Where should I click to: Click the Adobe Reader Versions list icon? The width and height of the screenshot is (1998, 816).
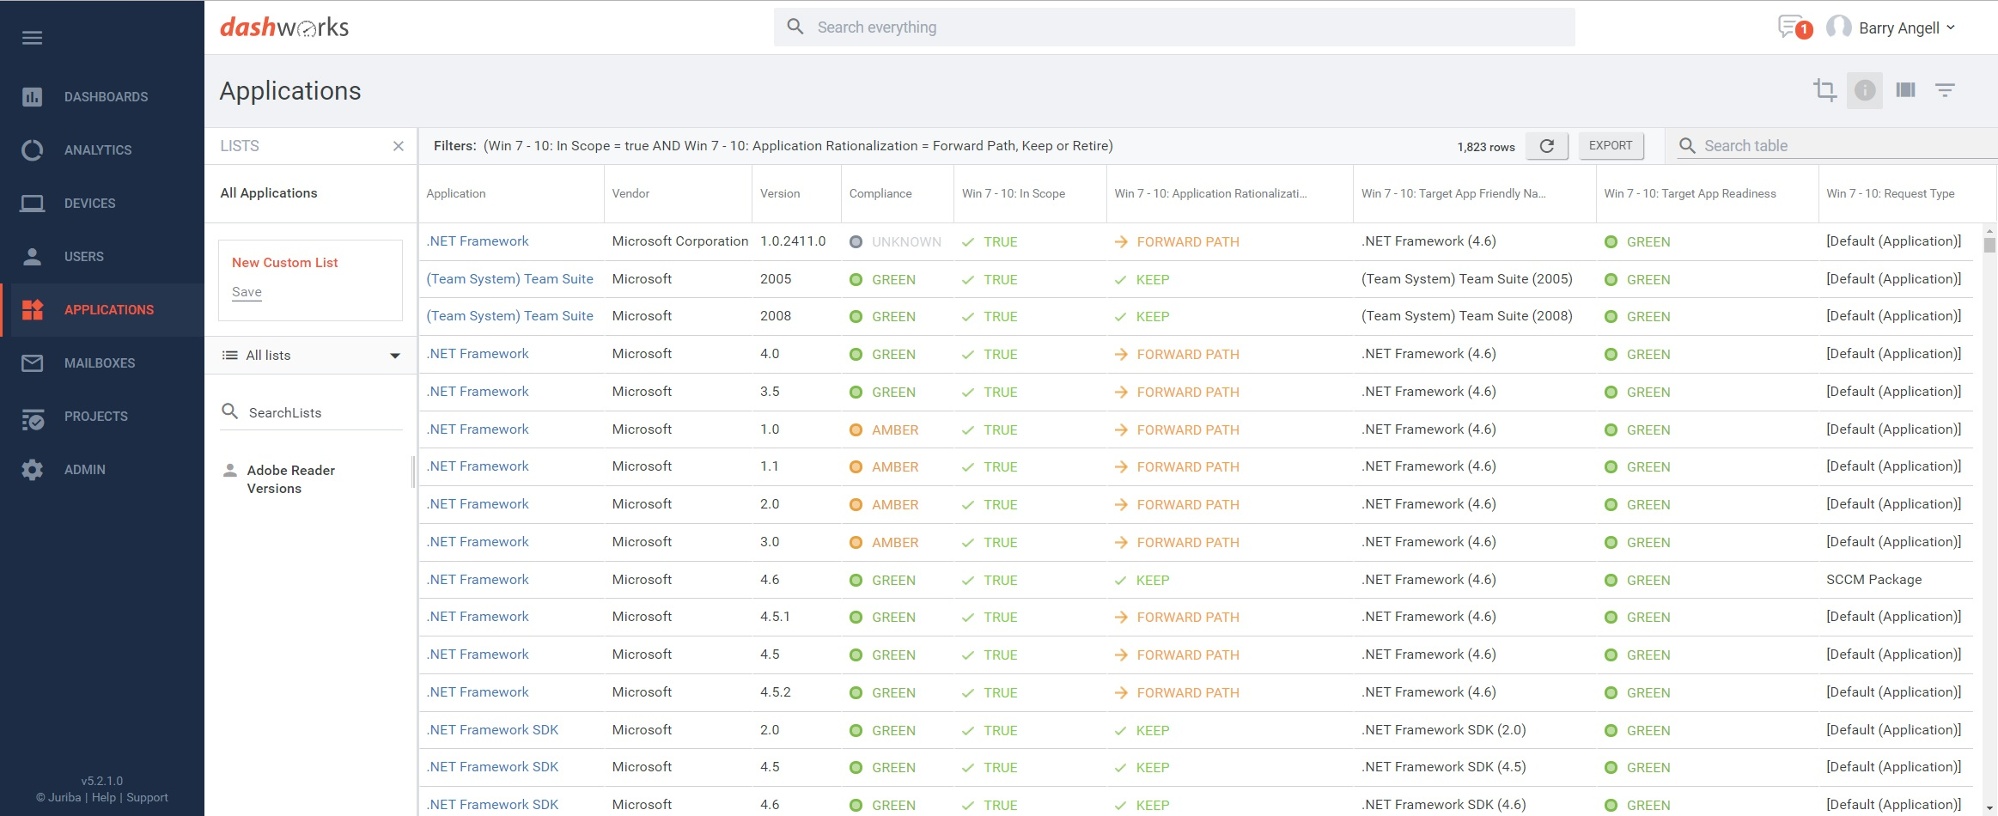tap(230, 470)
